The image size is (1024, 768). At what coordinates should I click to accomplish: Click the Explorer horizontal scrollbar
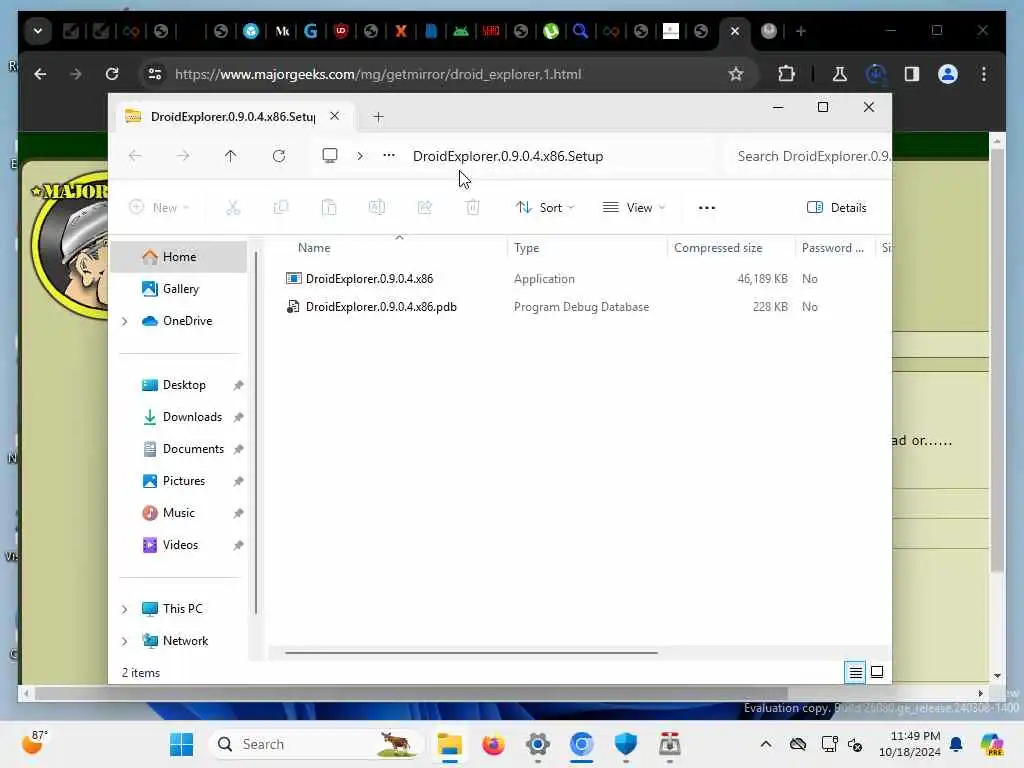471,652
